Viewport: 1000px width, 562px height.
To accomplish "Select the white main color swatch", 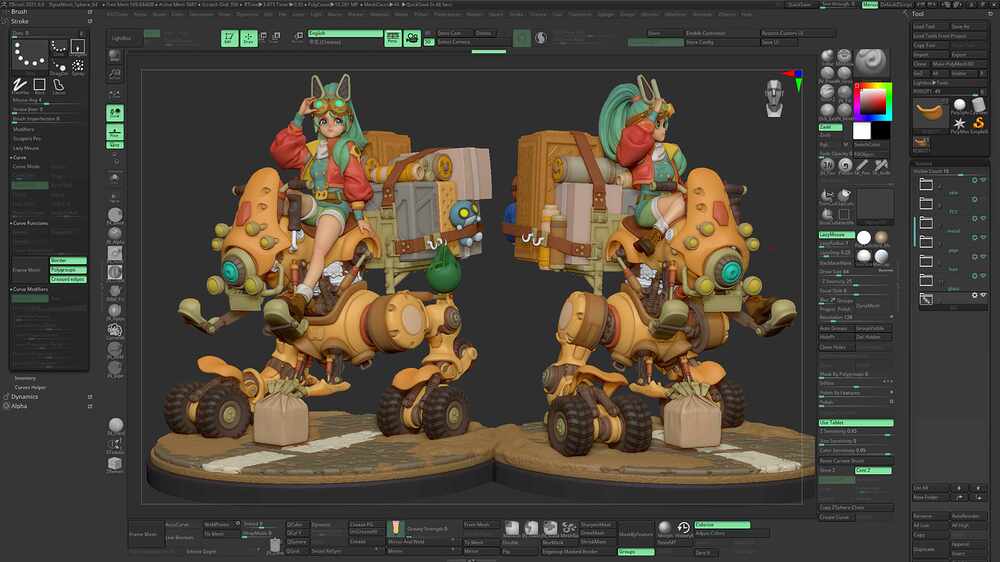I will pos(862,130).
